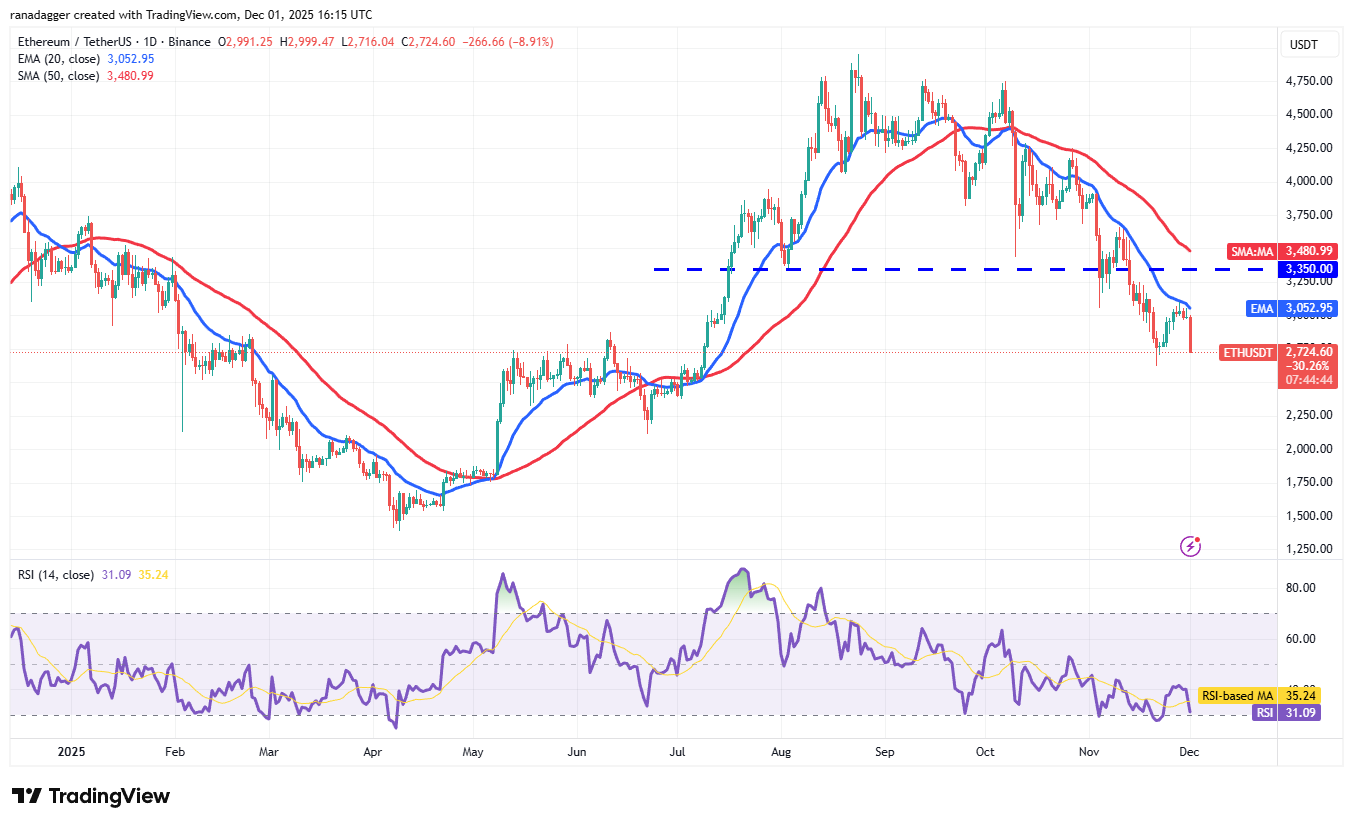Image resolution: width=1353 pixels, height=826 pixels.
Task: Select the Ethereum / TetherUS symbol name
Action: (78, 42)
